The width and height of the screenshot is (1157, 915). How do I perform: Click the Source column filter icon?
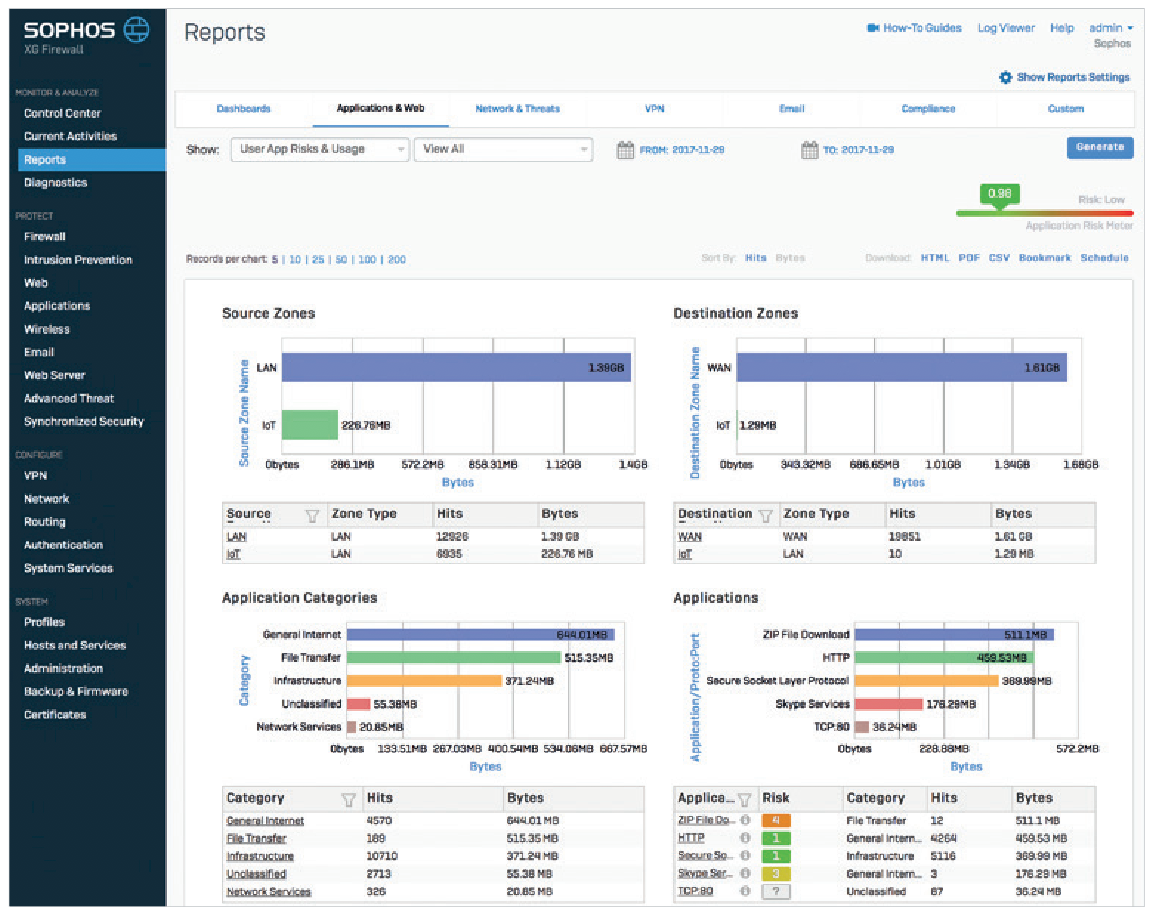pyautogui.click(x=312, y=516)
